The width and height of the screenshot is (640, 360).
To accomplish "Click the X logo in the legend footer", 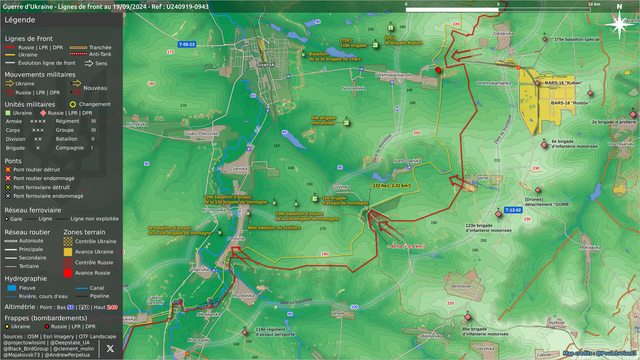I will pos(110,349).
